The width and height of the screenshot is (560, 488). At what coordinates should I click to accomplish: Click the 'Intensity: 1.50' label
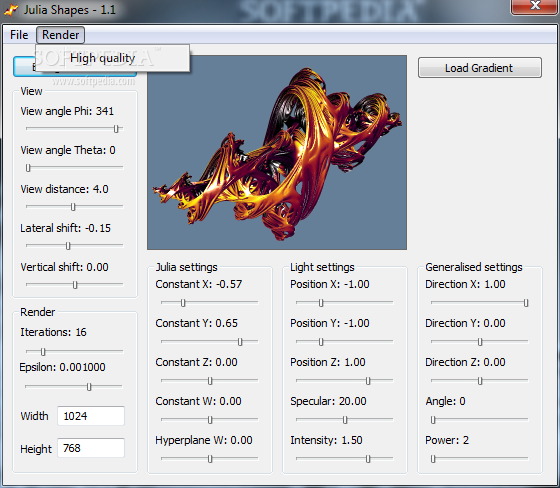326,440
